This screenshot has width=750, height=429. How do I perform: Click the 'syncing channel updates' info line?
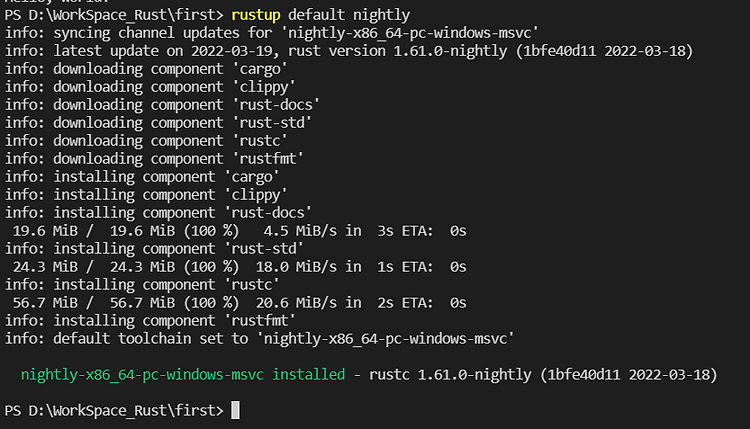[272, 33]
